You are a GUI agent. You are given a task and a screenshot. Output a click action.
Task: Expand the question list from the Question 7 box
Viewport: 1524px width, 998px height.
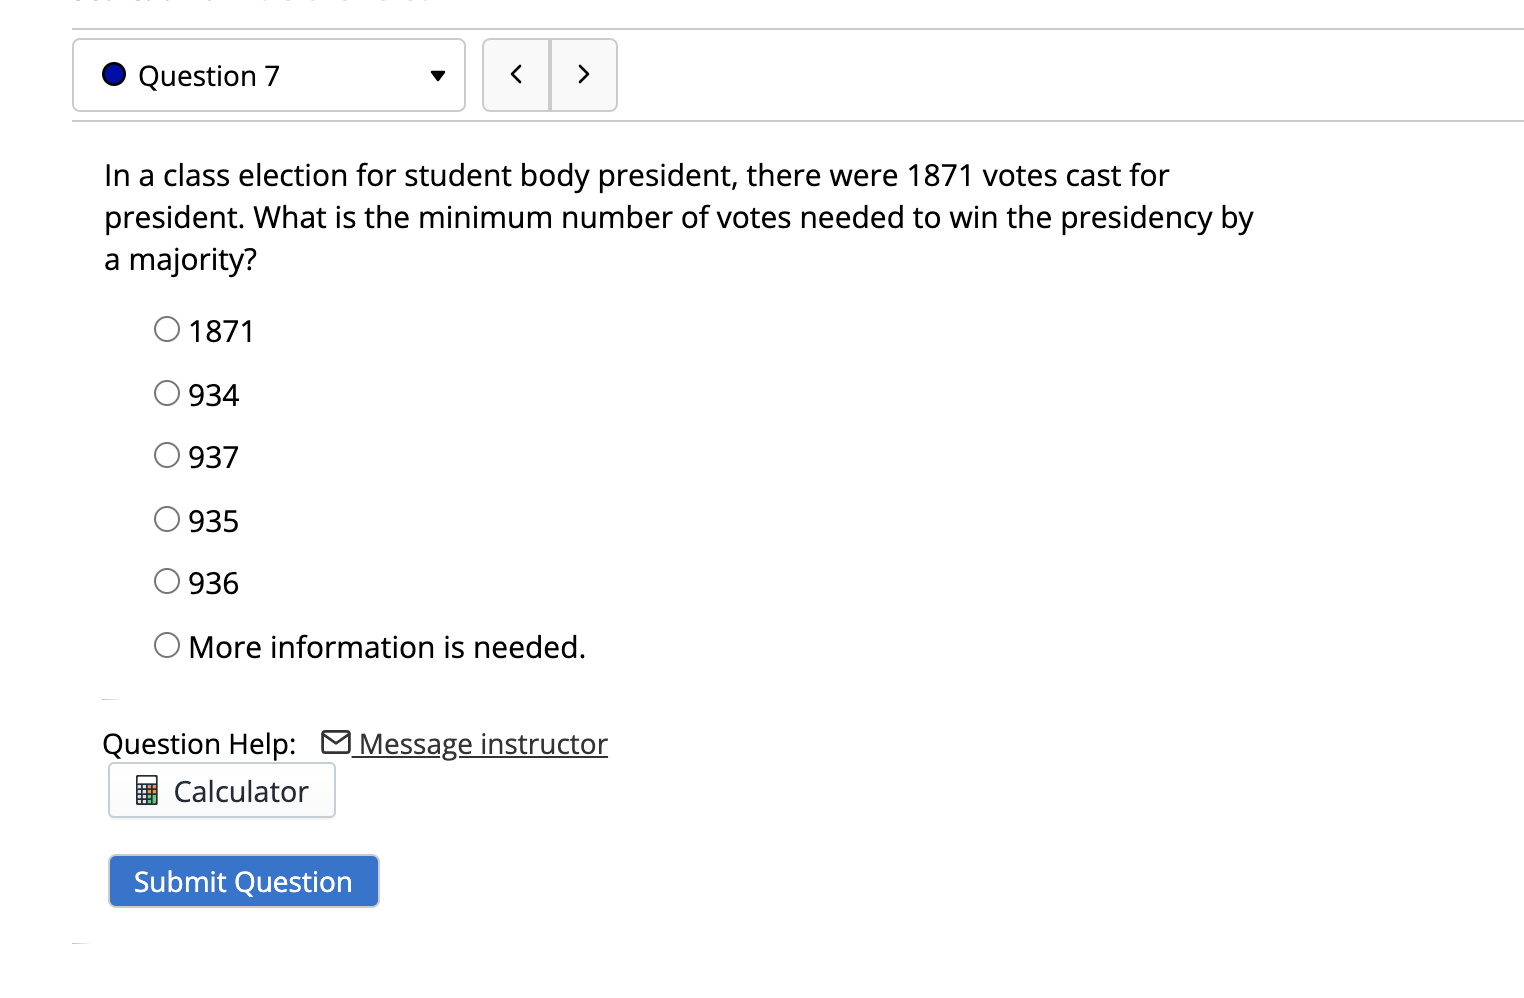coord(268,75)
